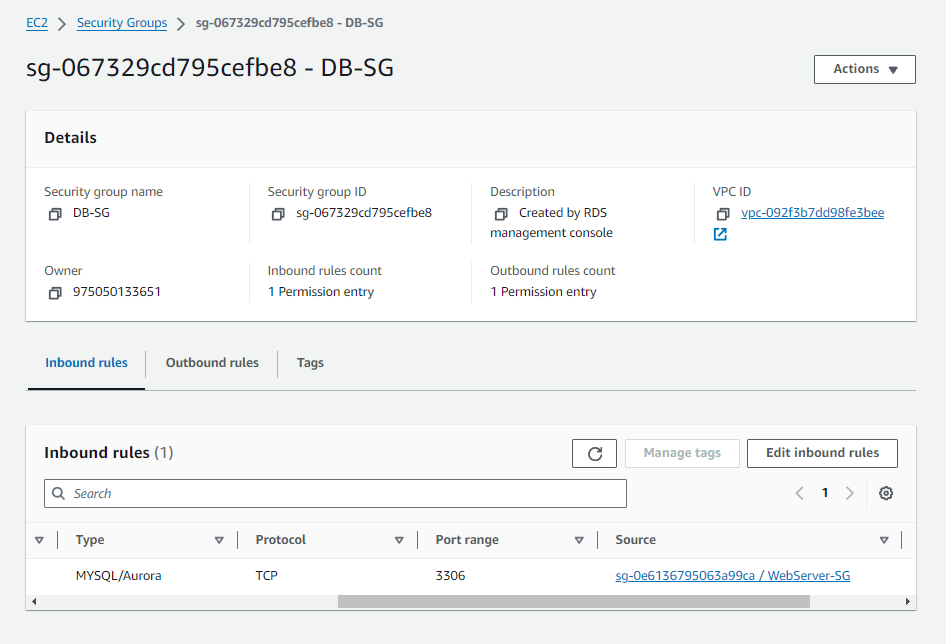Copy the Owner account number
The image size is (946, 644).
click(x=55, y=292)
